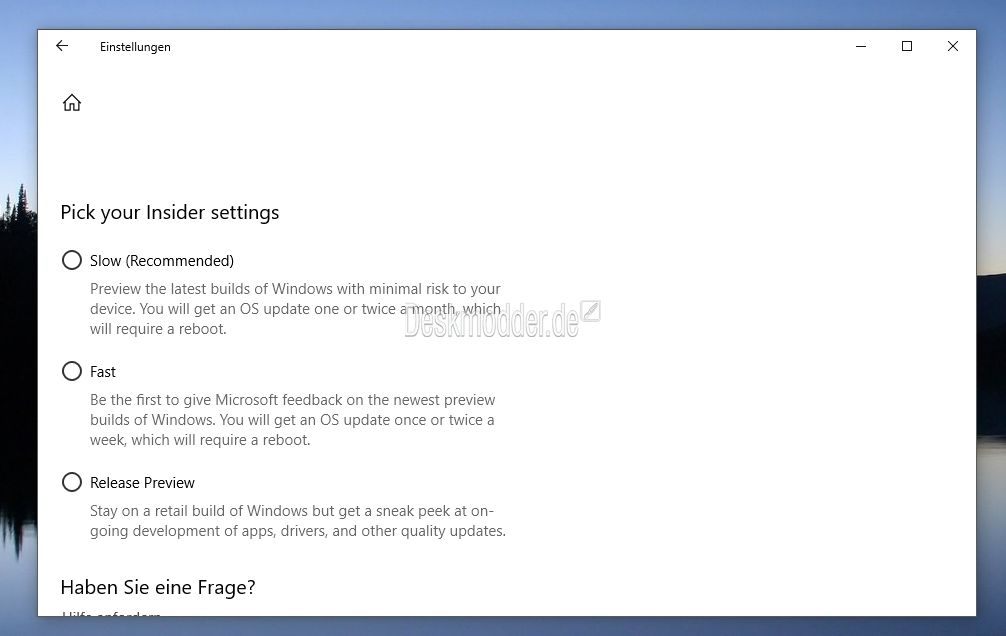This screenshot has height=636, width=1006.
Task: Click the Release Preview description paragraph
Action: point(298,521)
